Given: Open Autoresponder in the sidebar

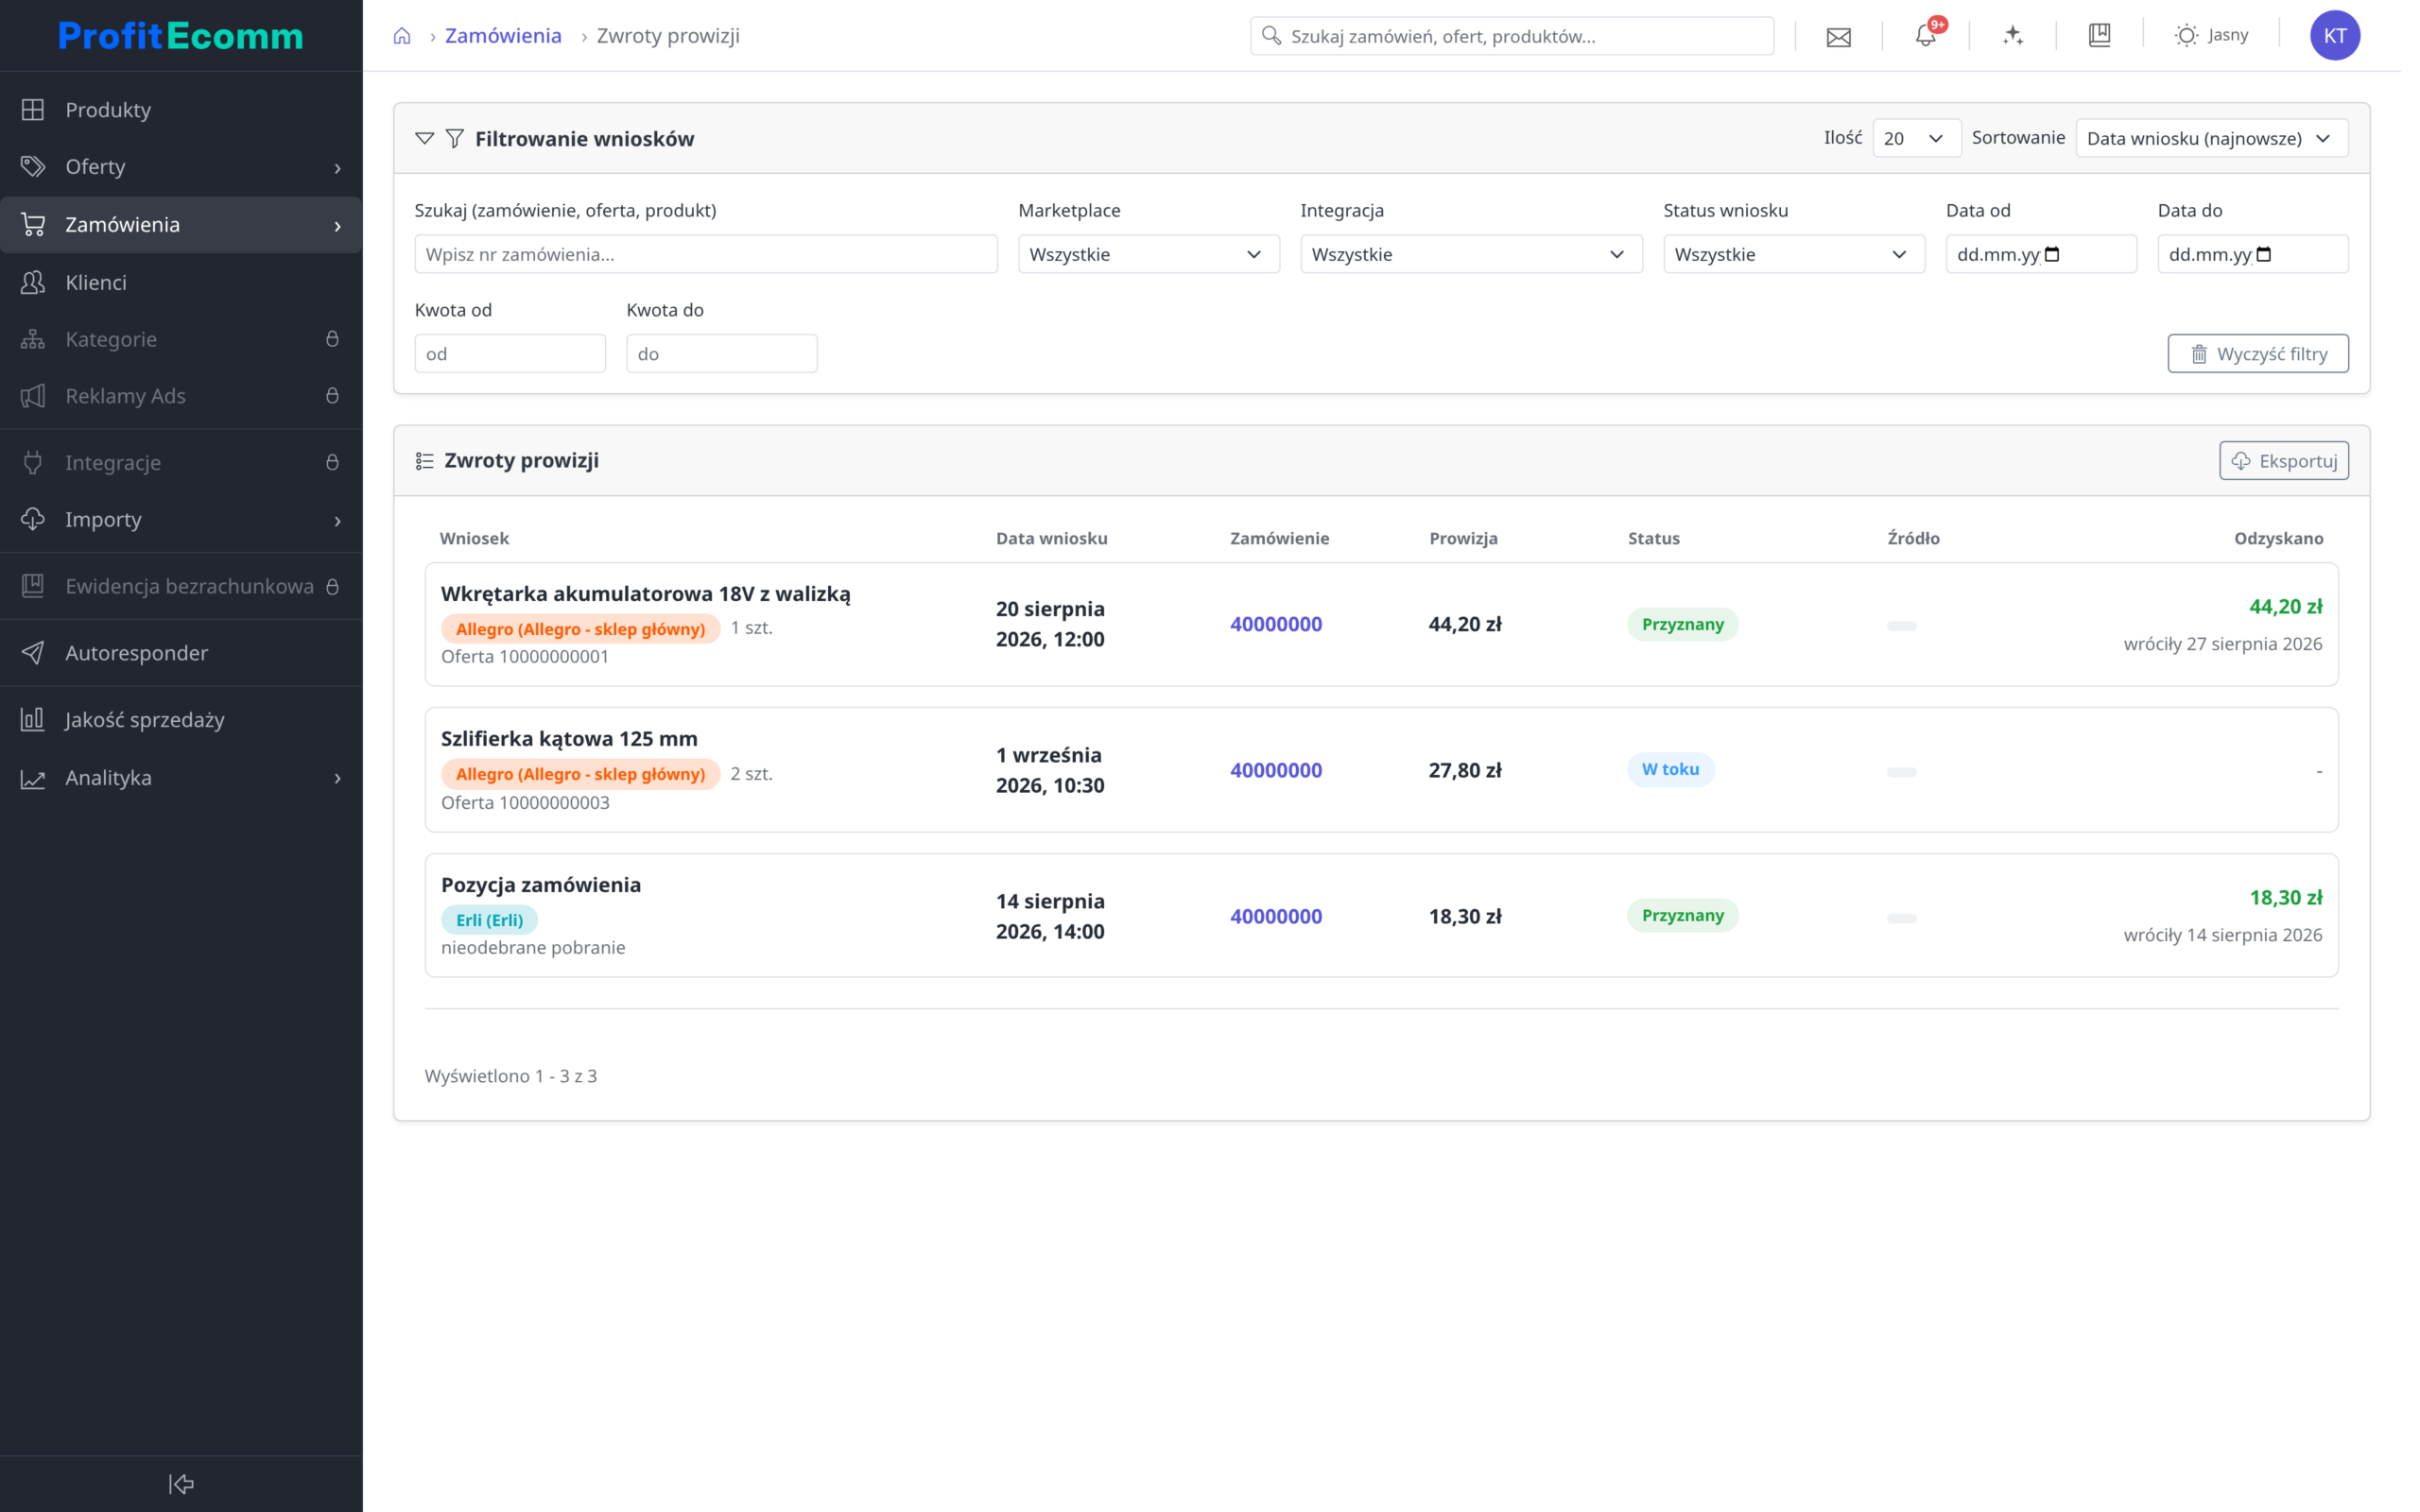Looking at the screenshot, I should click(181, 653).
